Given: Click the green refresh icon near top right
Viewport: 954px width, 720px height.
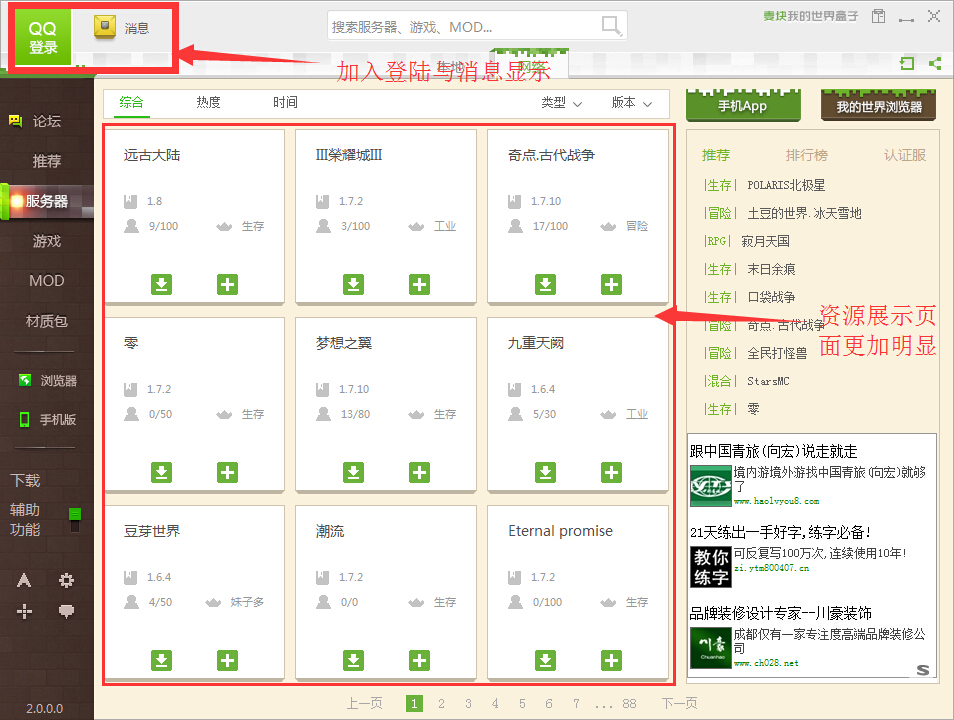Looking at the screenshot, I should point(906,63).
